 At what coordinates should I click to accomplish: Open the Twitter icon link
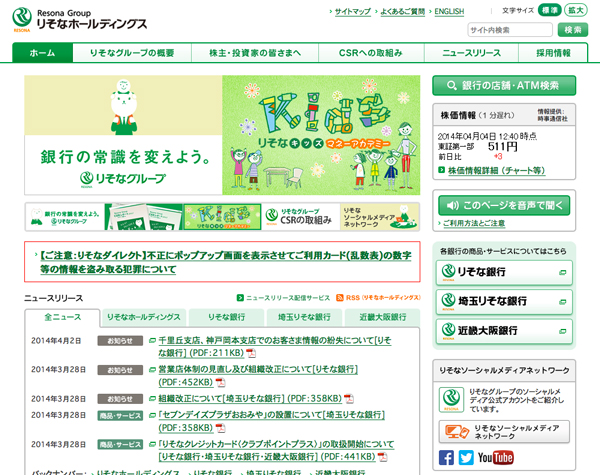466,457
